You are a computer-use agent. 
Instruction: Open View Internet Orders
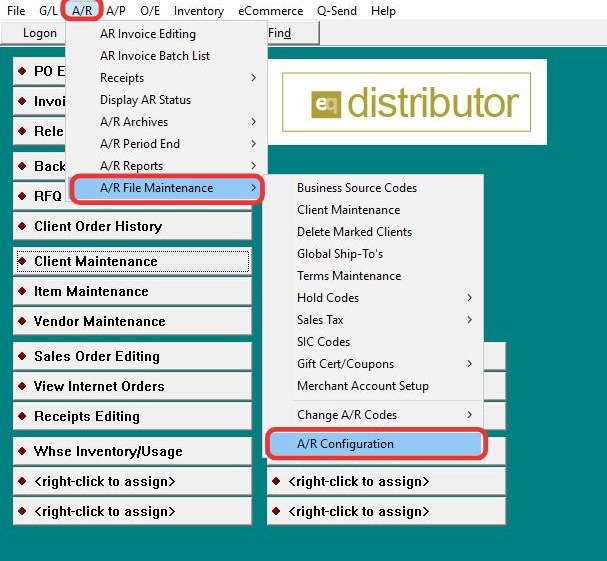[132, 386]
